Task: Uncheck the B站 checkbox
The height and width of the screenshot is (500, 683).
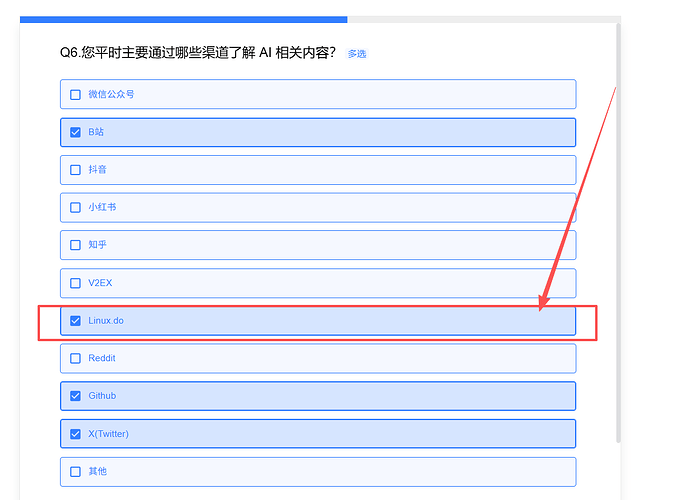Action: 75,132
